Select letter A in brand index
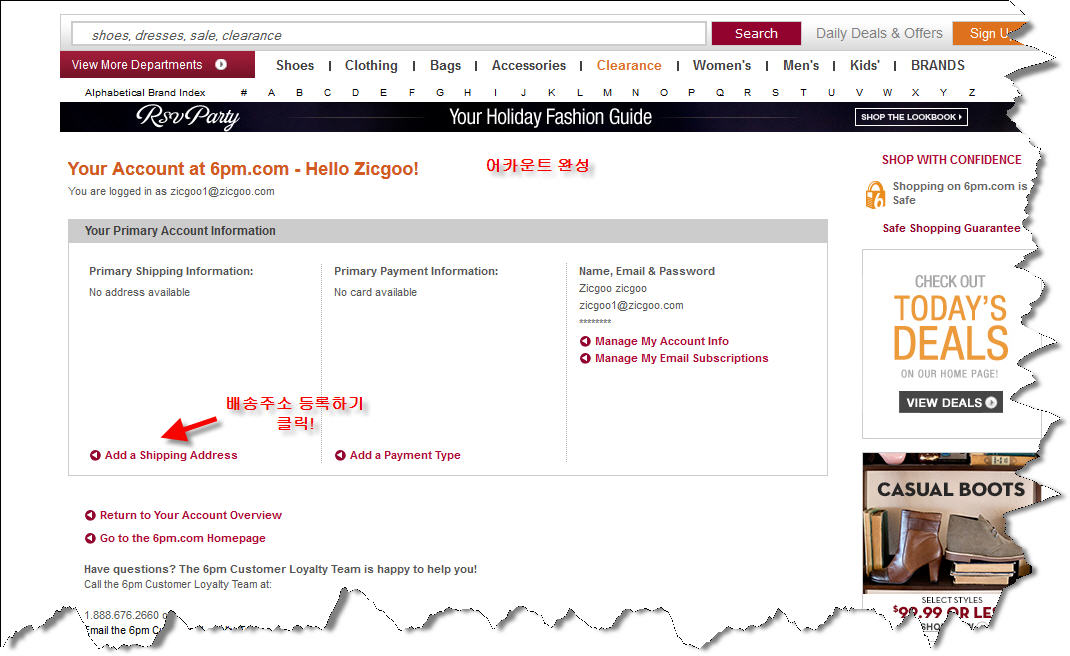The image size is (1070, 656). pyautogui.click(x=272, y=93)
